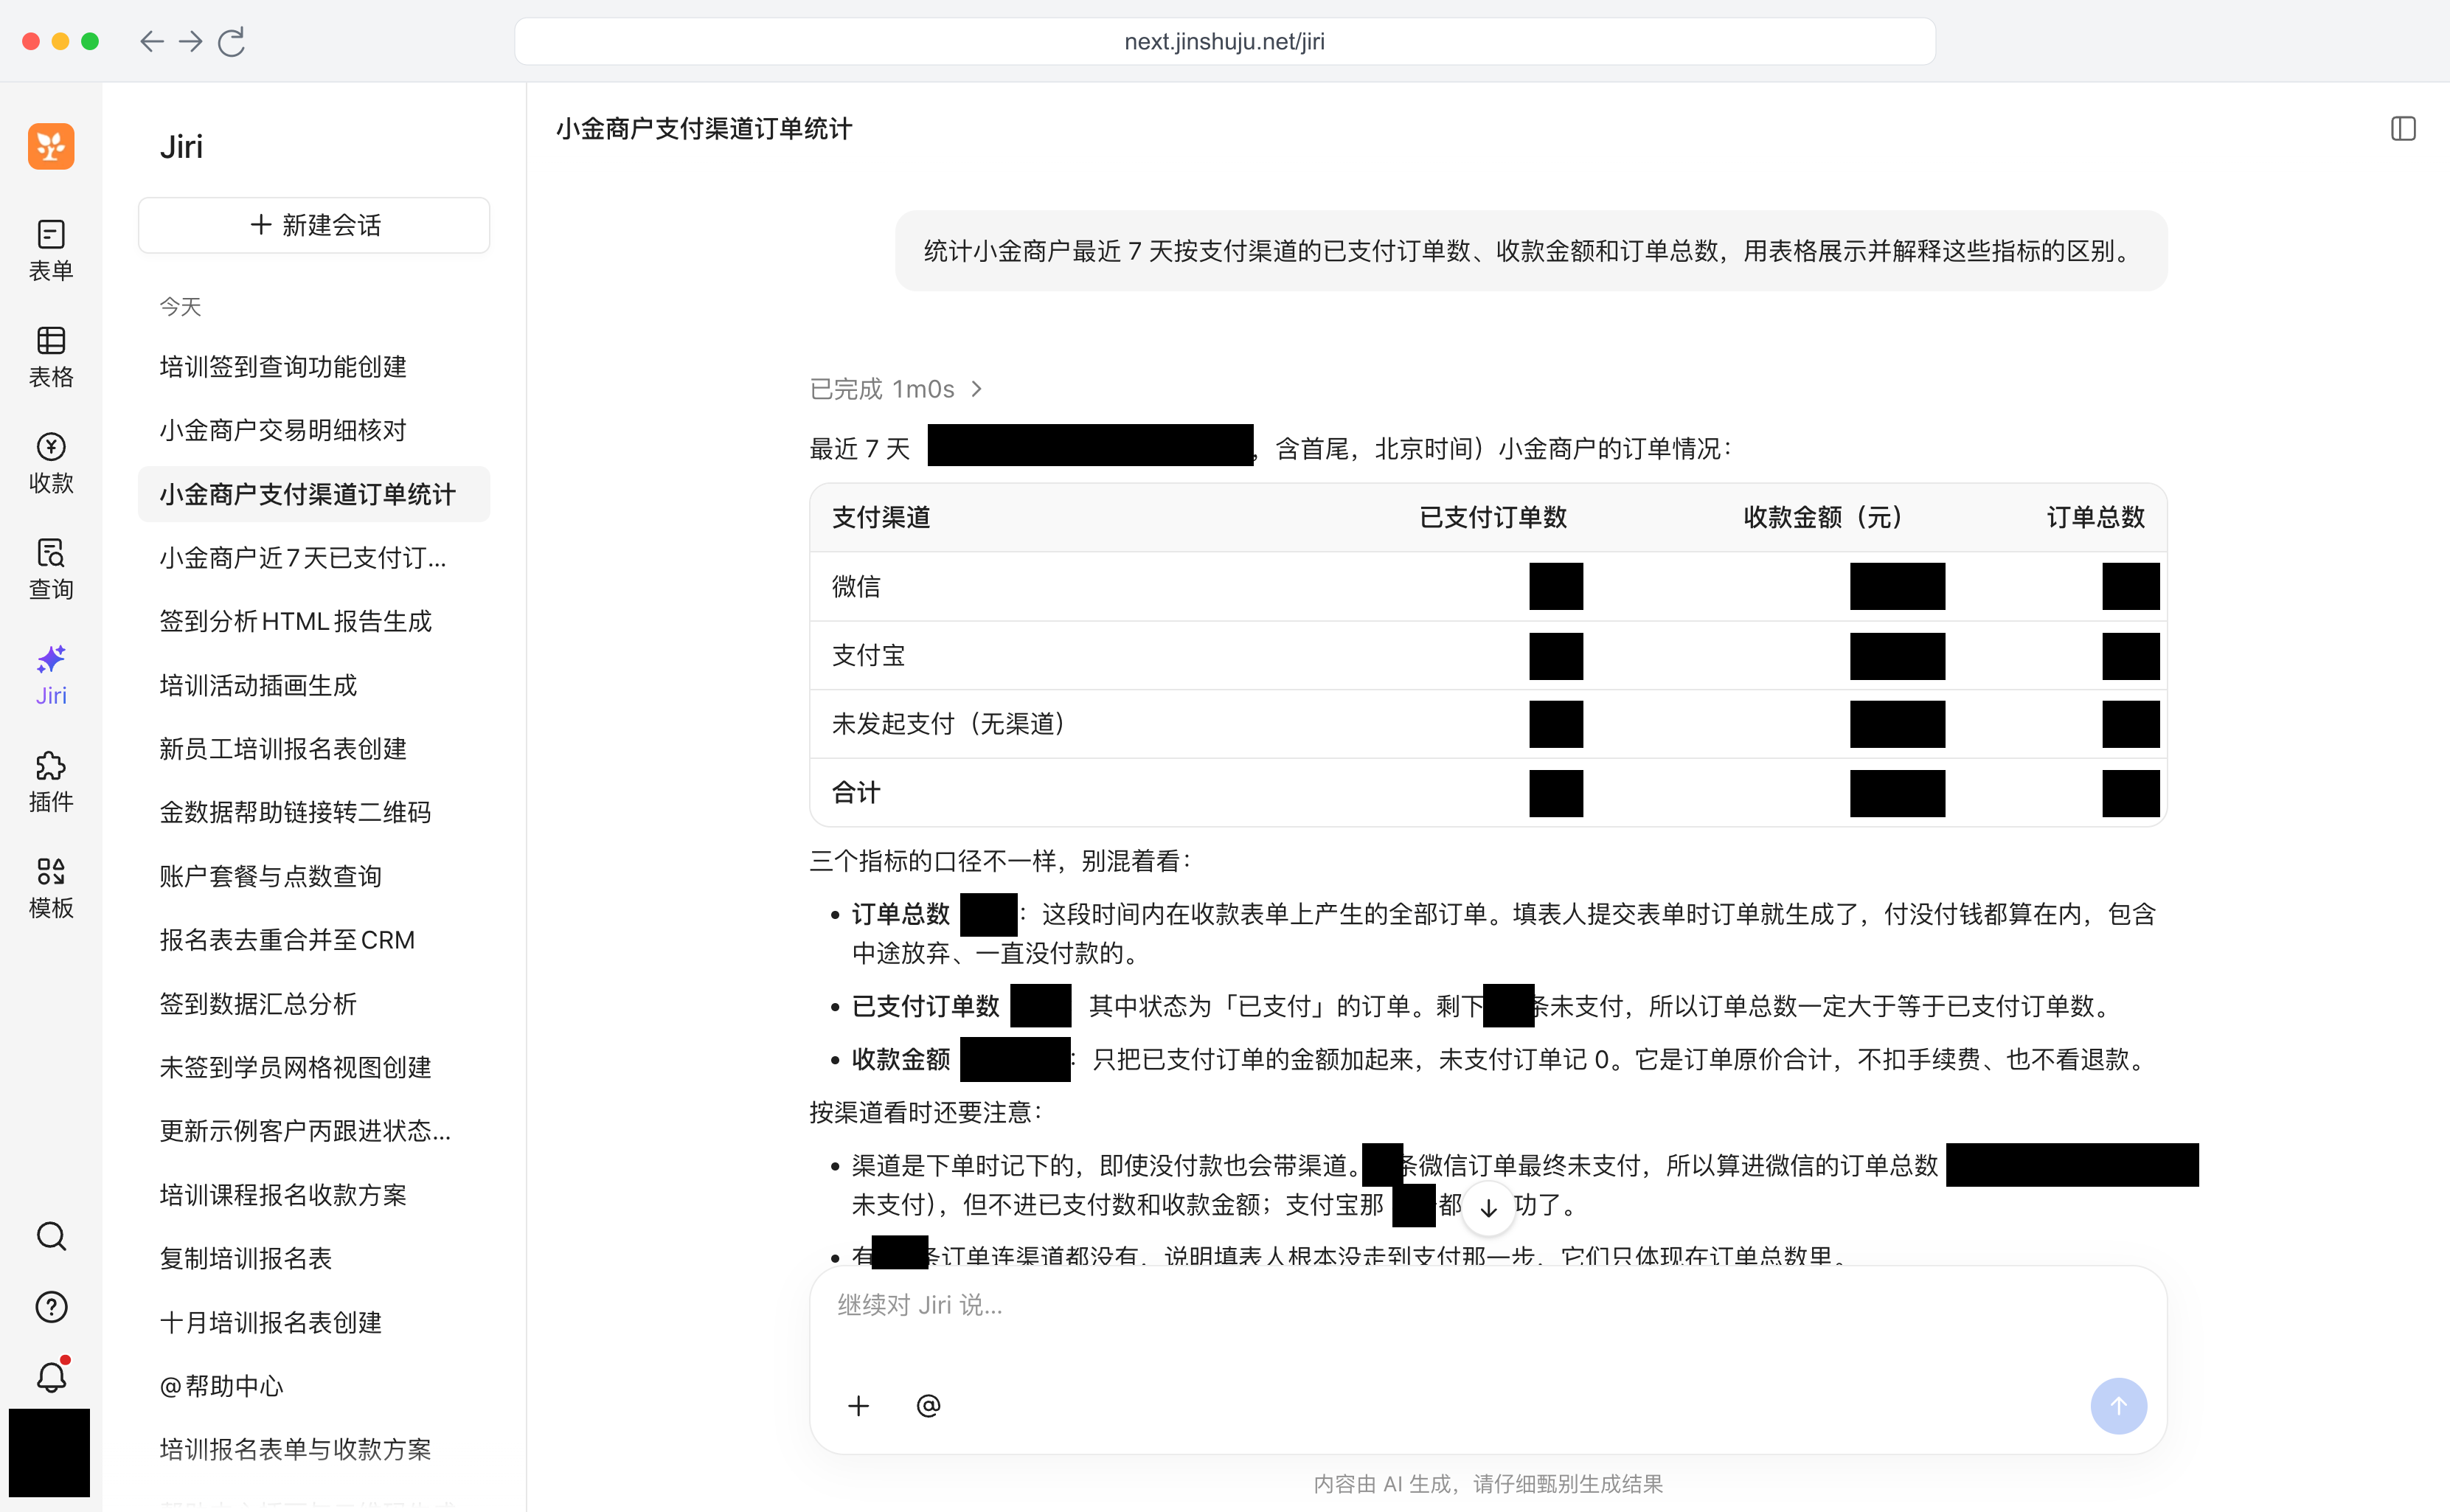Open conversation 复制培训报名表
Screen dimensions: 2450x1512
coord(314,1258)
